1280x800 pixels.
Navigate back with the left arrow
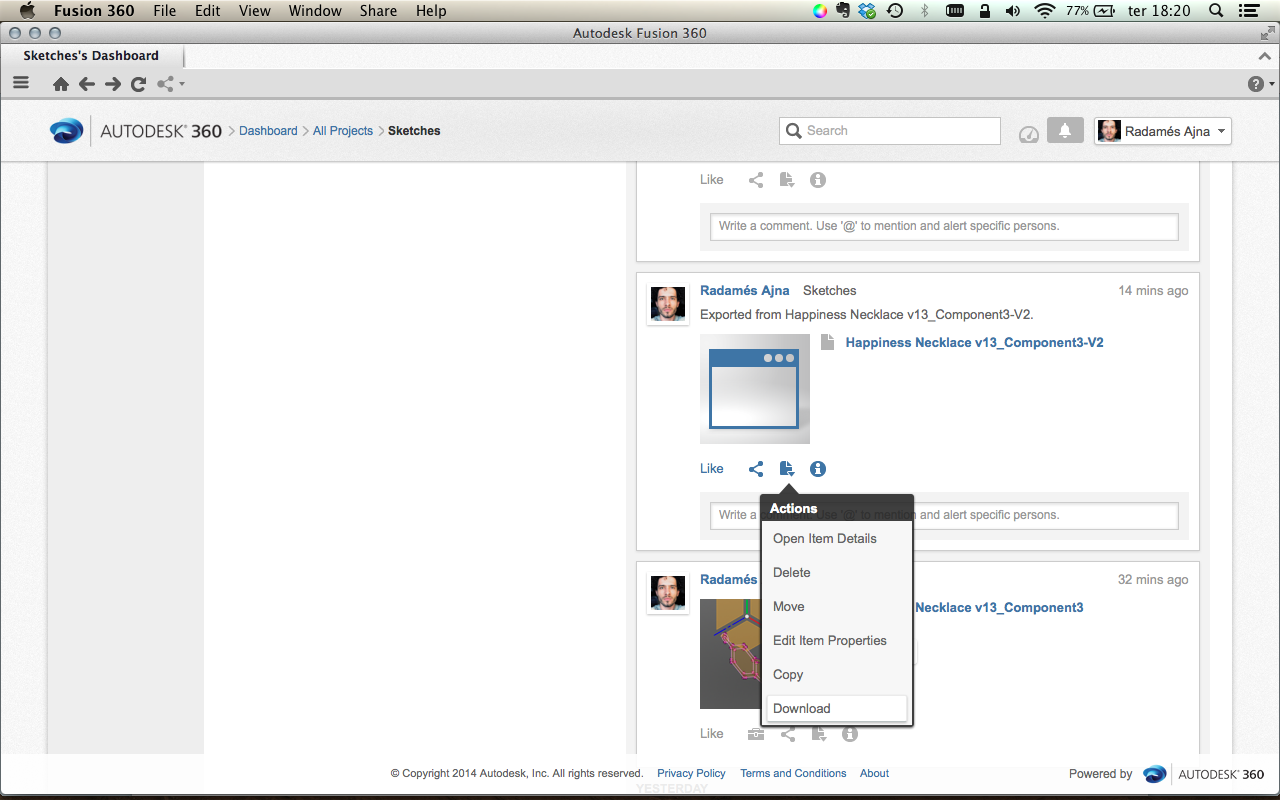tap(87, 84)
